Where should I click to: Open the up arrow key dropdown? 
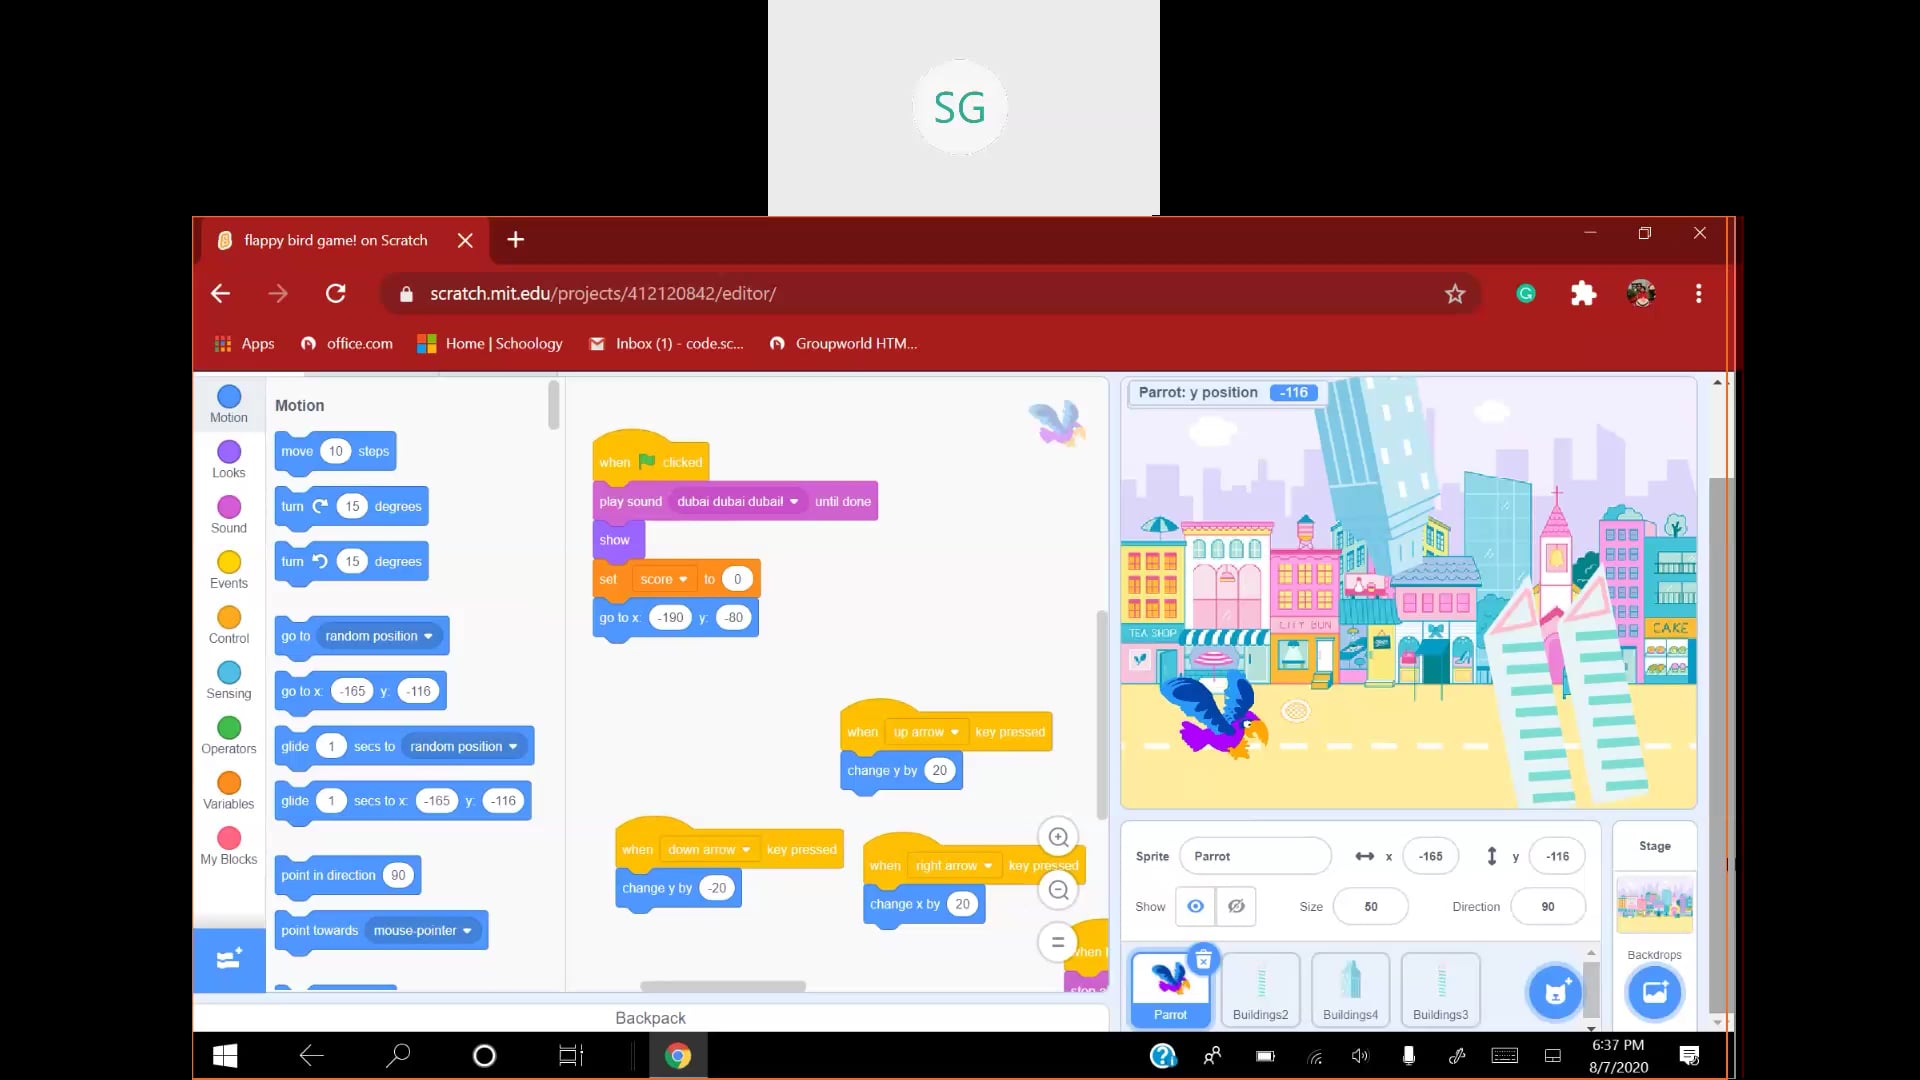click(x=926, y=732)
